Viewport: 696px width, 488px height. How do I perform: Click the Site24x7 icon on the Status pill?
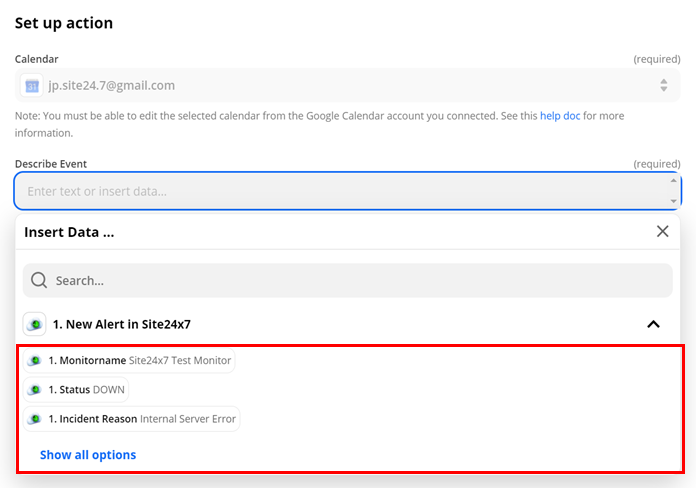tap(35, 390)
